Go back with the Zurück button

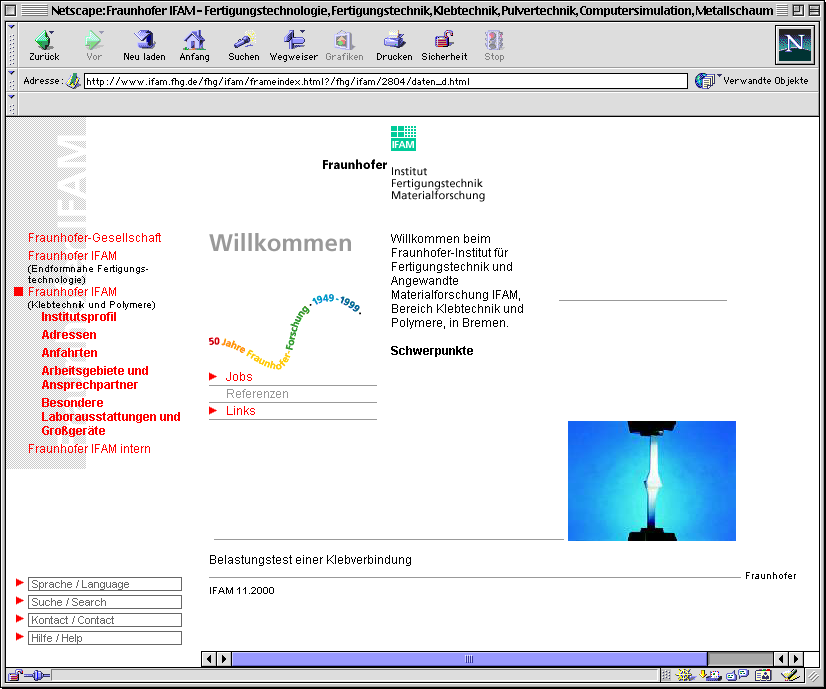tap(44, 45)
